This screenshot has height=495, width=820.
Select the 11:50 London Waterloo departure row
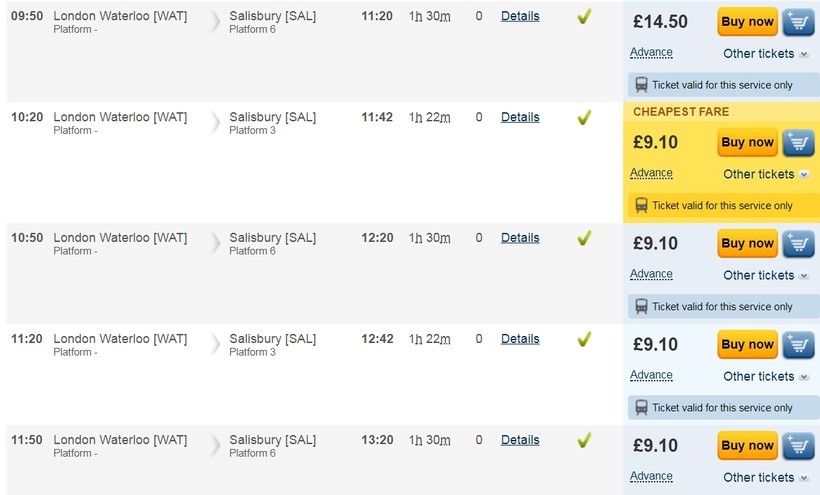point(120,440)
